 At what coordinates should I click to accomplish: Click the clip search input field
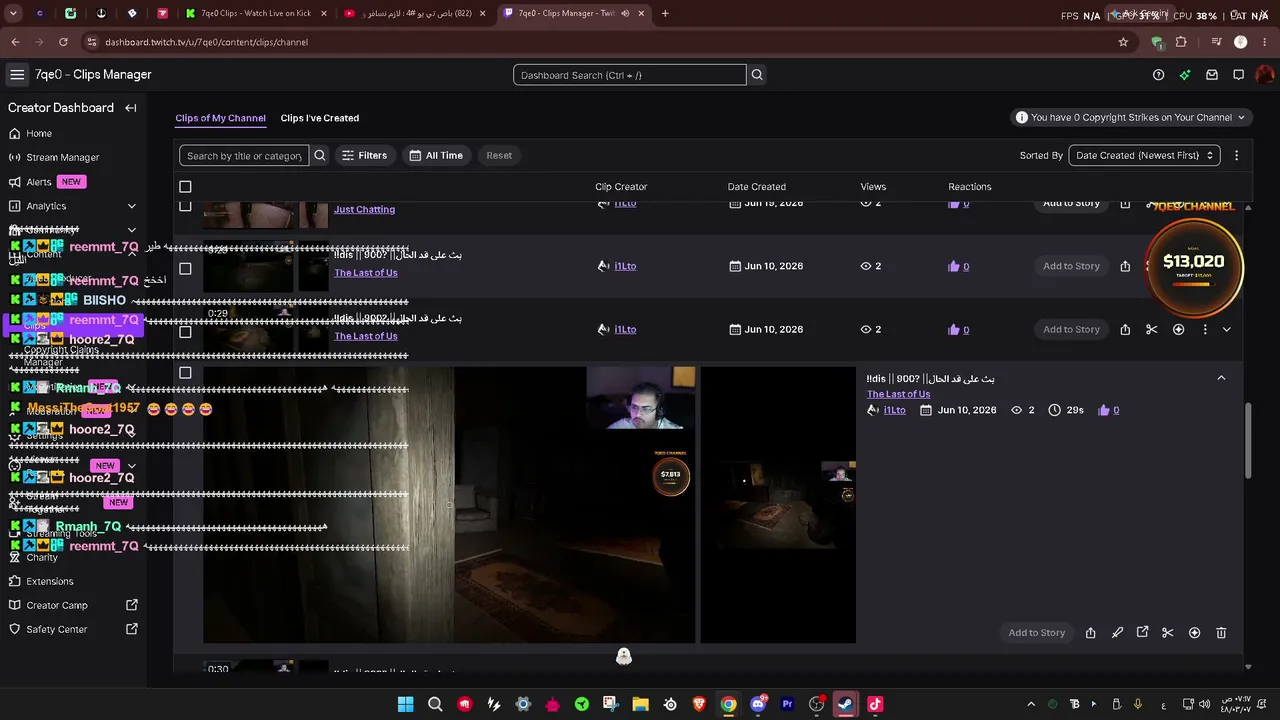(244, 155)
